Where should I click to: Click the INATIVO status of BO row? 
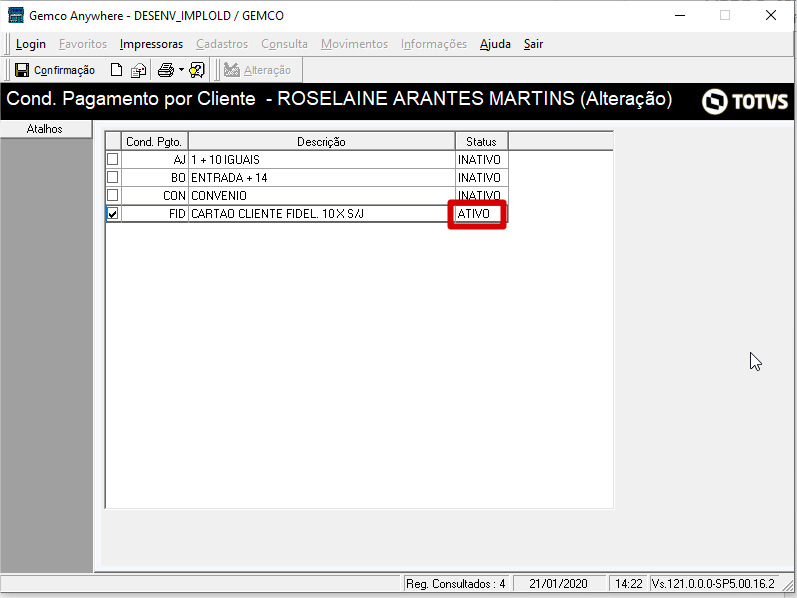click(x=481, y=177)
